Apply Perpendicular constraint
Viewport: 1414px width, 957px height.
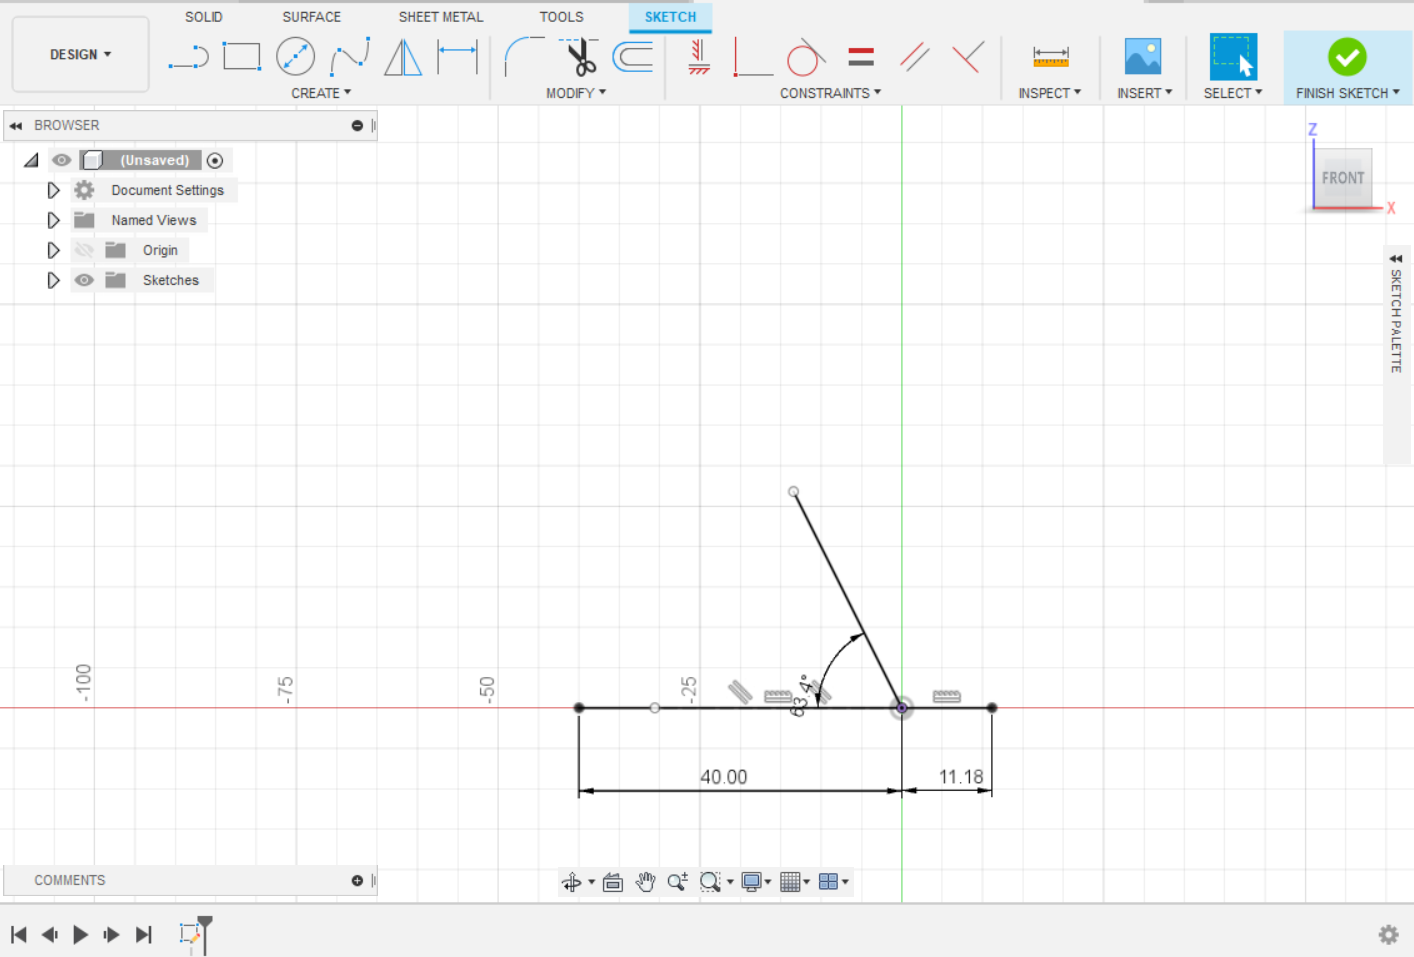pyautogui.click(x=968, y=57)
